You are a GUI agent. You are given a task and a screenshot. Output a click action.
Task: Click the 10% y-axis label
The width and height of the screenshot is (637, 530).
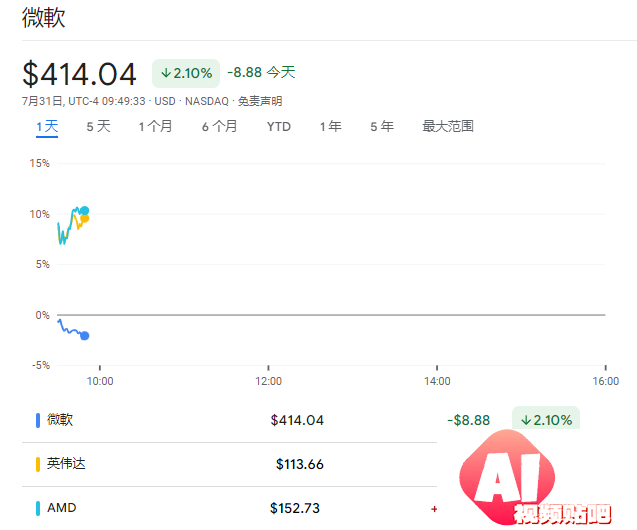39,214
